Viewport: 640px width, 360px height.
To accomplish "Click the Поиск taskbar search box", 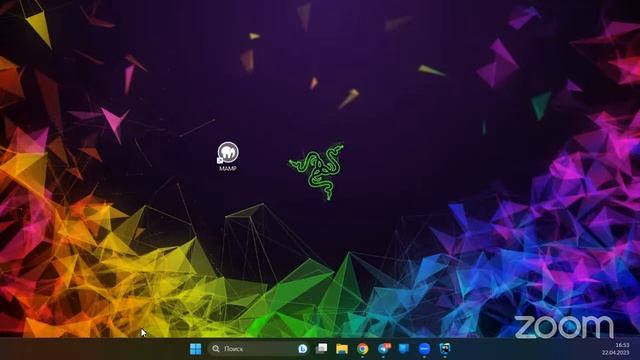I will pyautogui.click(x=259, y=349).
